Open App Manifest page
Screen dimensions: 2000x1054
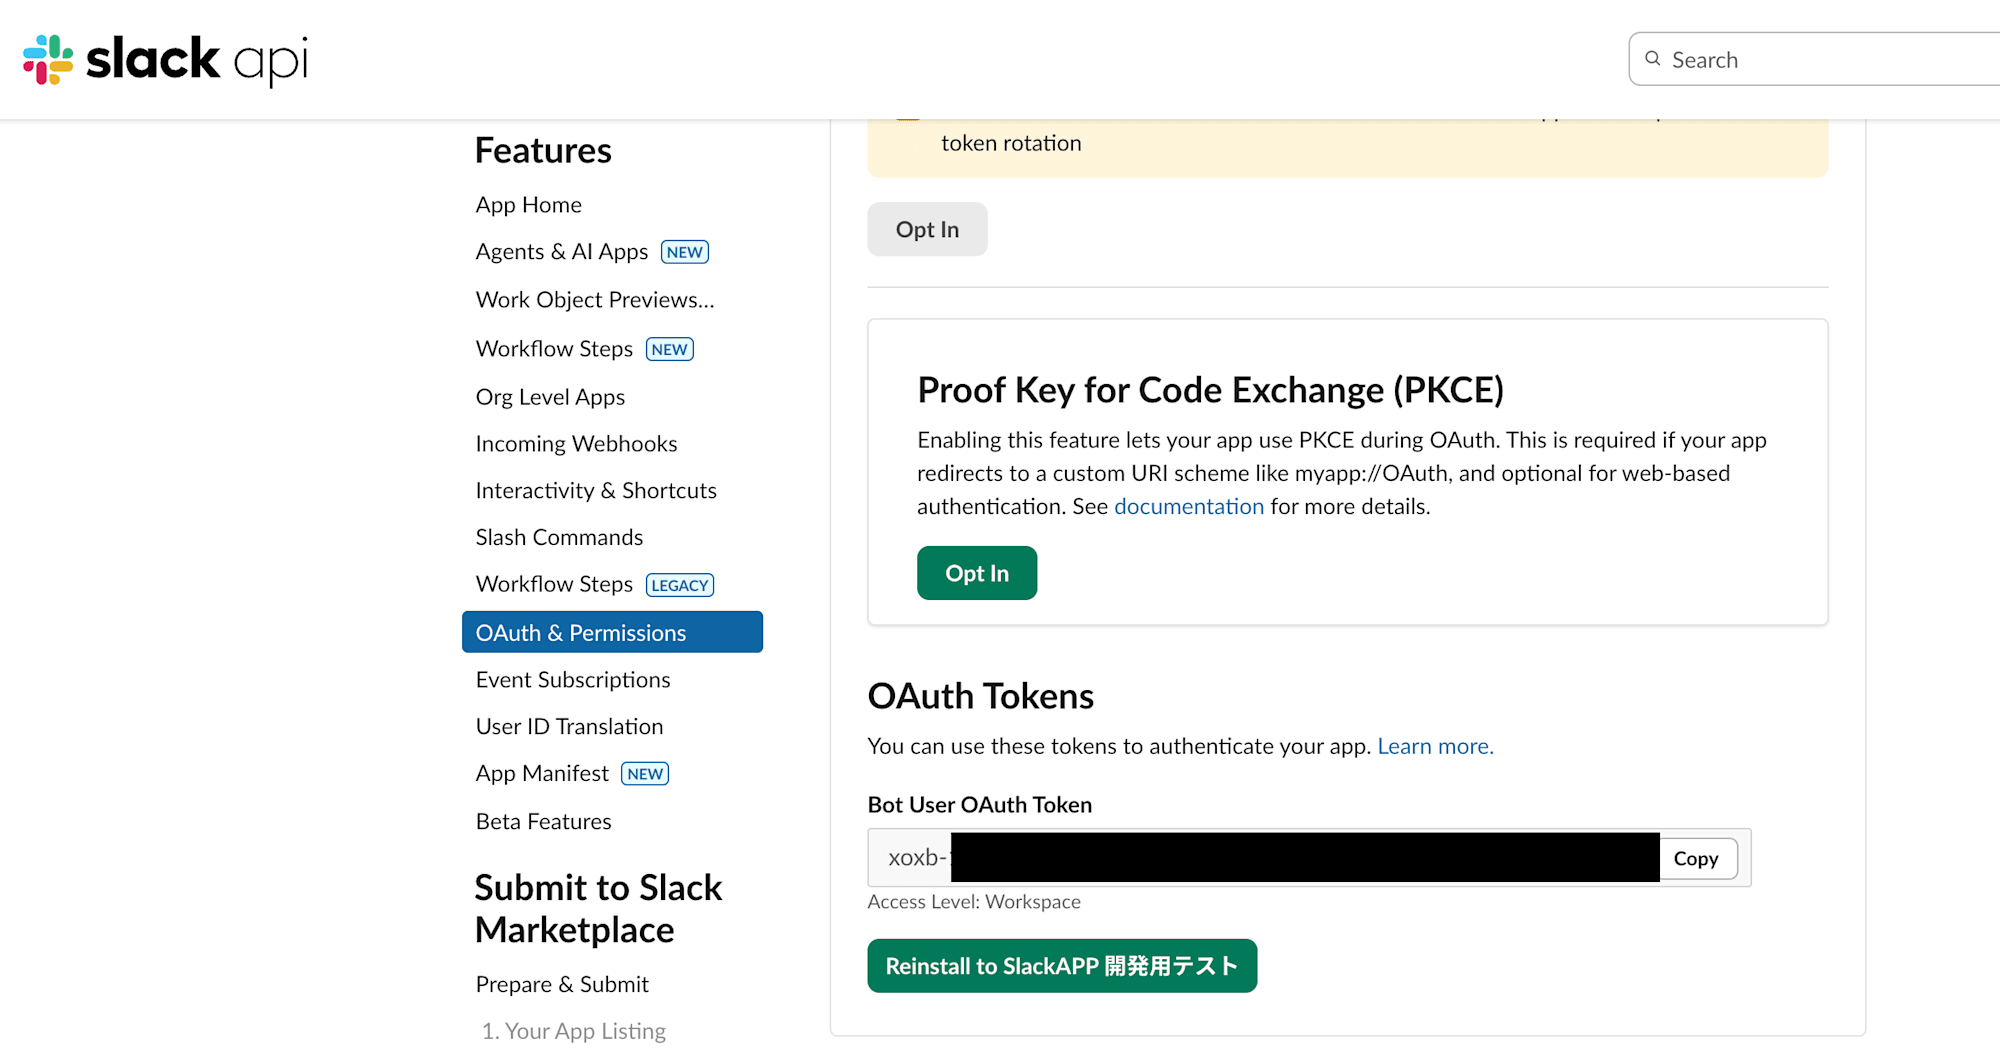click(x=542, y=774)
